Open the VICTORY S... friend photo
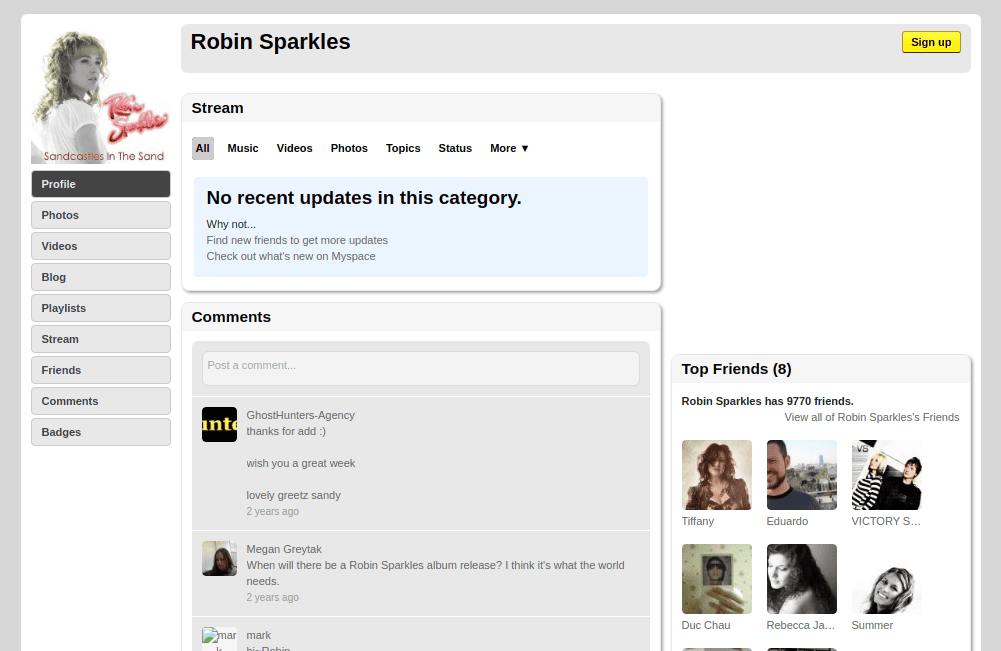The image size is (1001, 651). pos(886,475)
